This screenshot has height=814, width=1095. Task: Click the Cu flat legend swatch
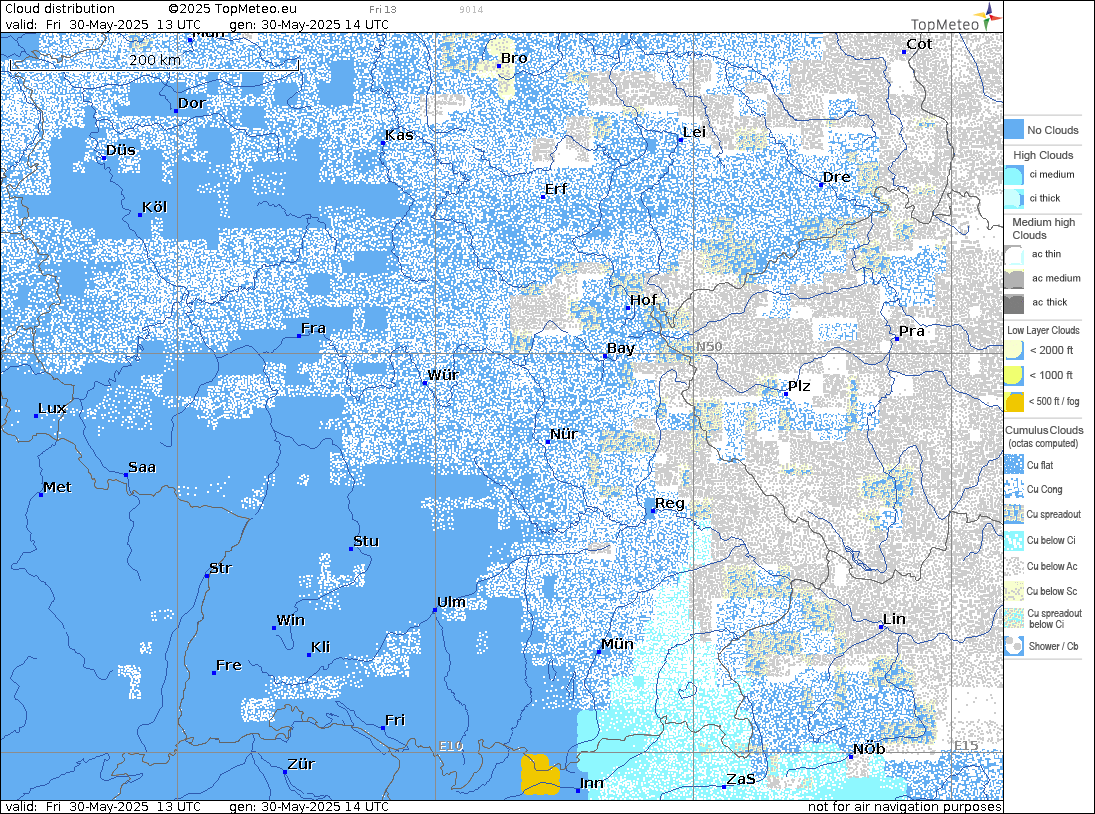point(1014,464)
